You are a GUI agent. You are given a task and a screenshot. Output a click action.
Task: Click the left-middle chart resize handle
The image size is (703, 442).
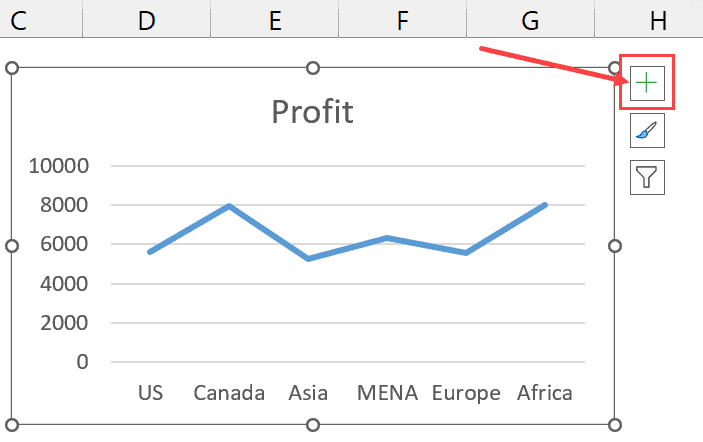[13, 246]
